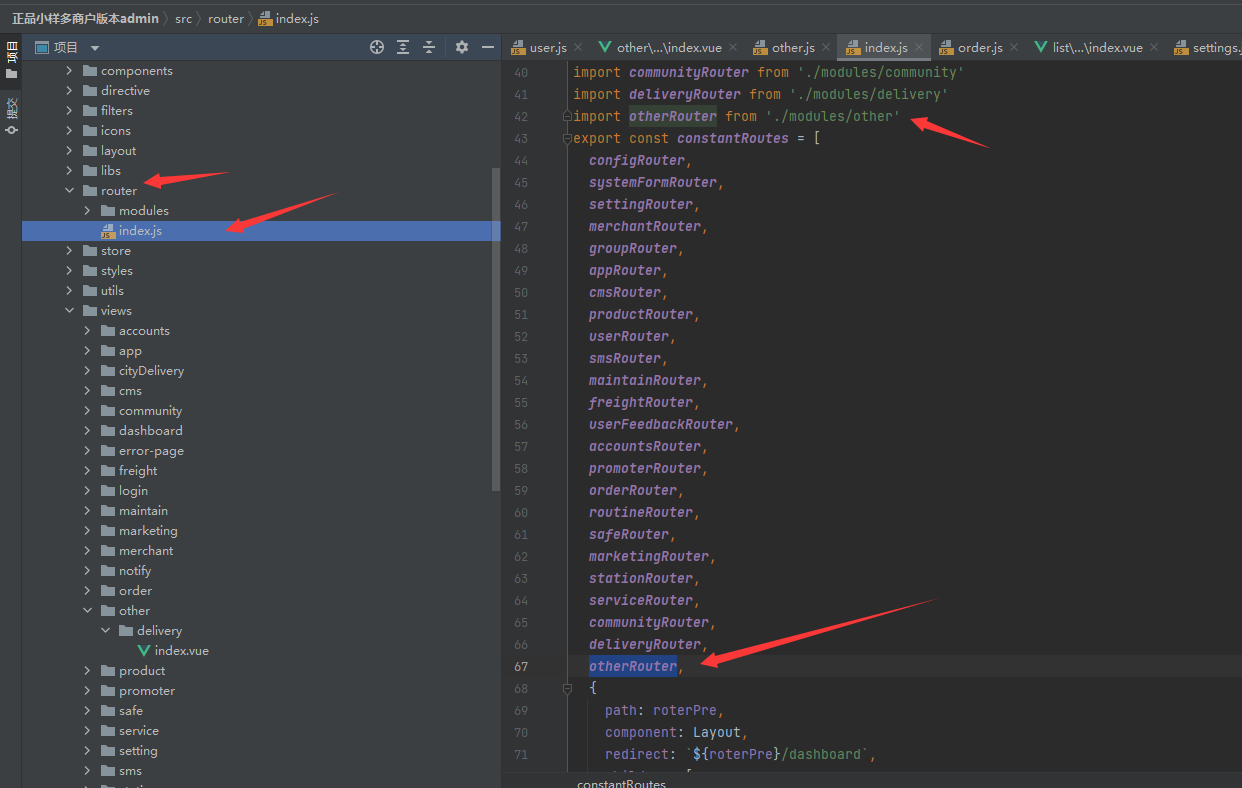The height and width of the screenshot is (788, 1242).
Task: Close the order.js editor tab
Action: (x=1013, y=47)
